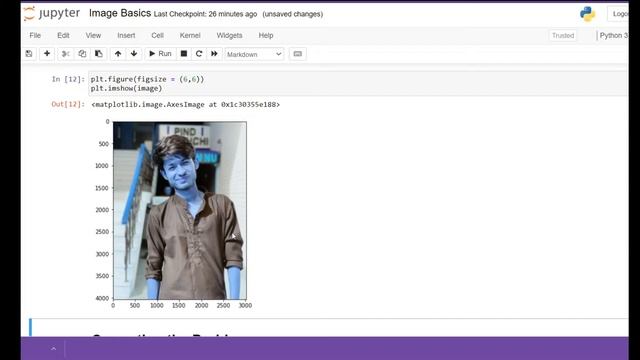Run the current cell
Screen dimensions: 640x360
tap(160, 54)
